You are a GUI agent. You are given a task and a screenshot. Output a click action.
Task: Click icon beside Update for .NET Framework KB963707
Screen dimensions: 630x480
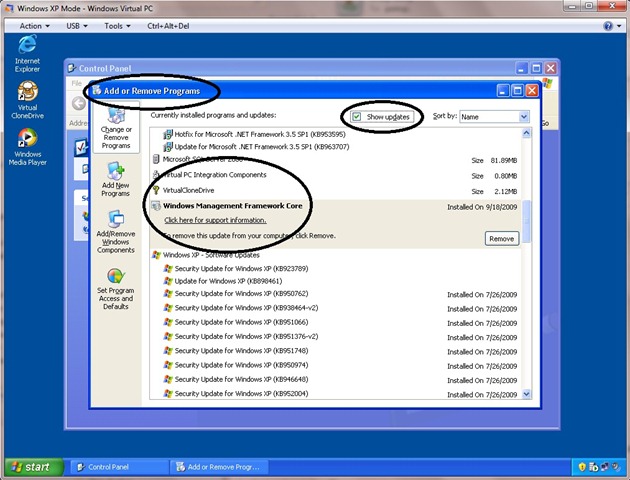168,147
